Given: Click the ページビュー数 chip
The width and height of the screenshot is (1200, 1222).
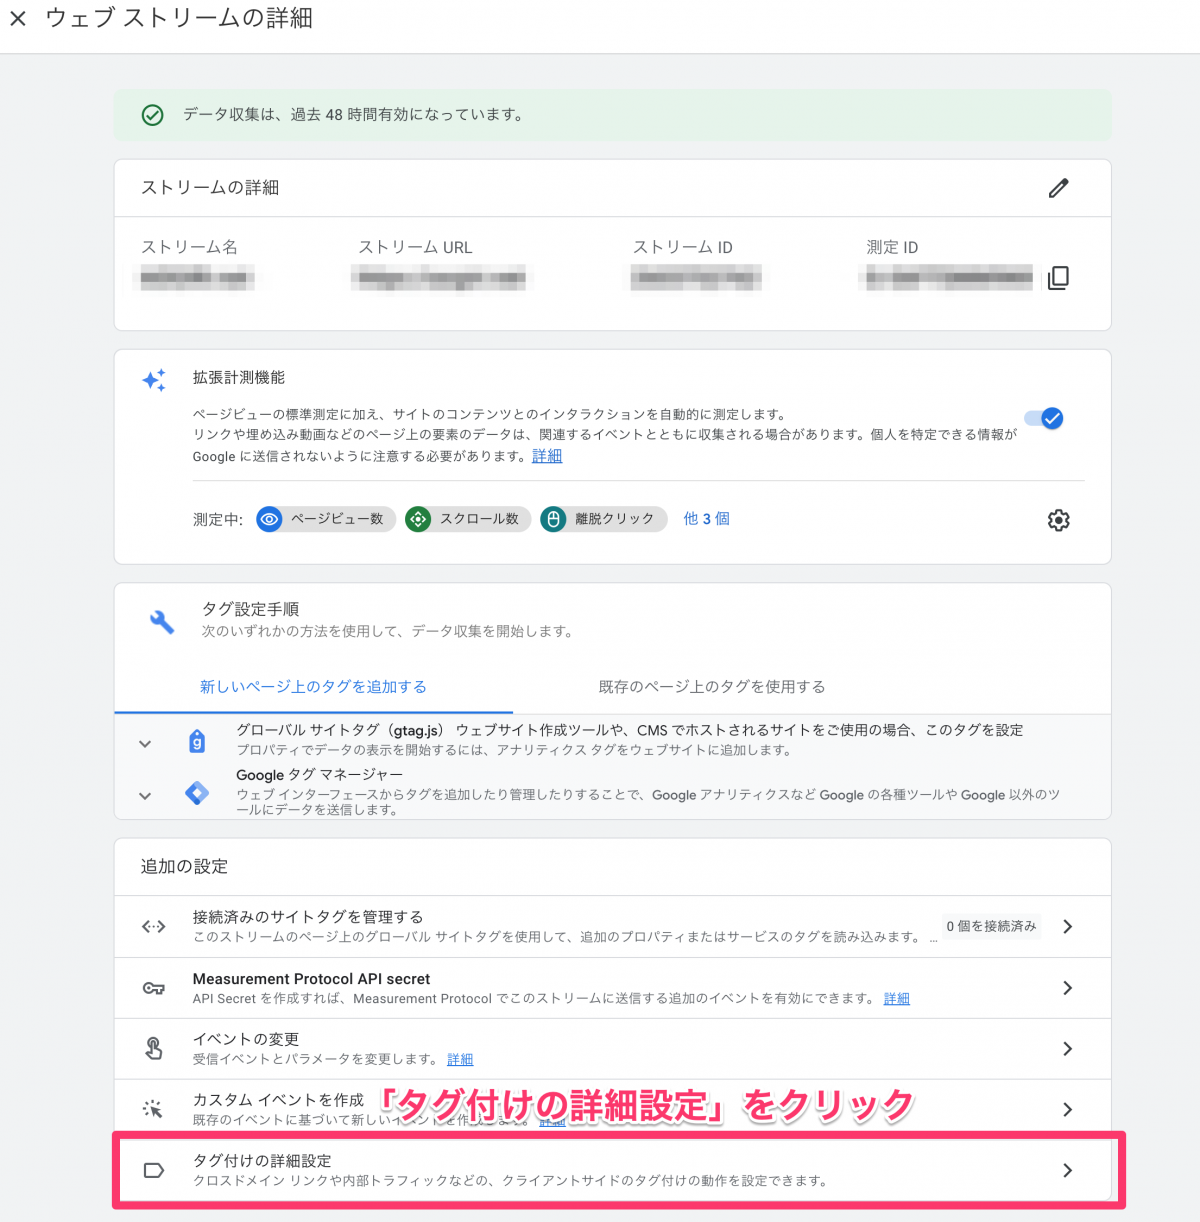Looking at the screenshot, I should pyautogui.click(x=326, y=519).
